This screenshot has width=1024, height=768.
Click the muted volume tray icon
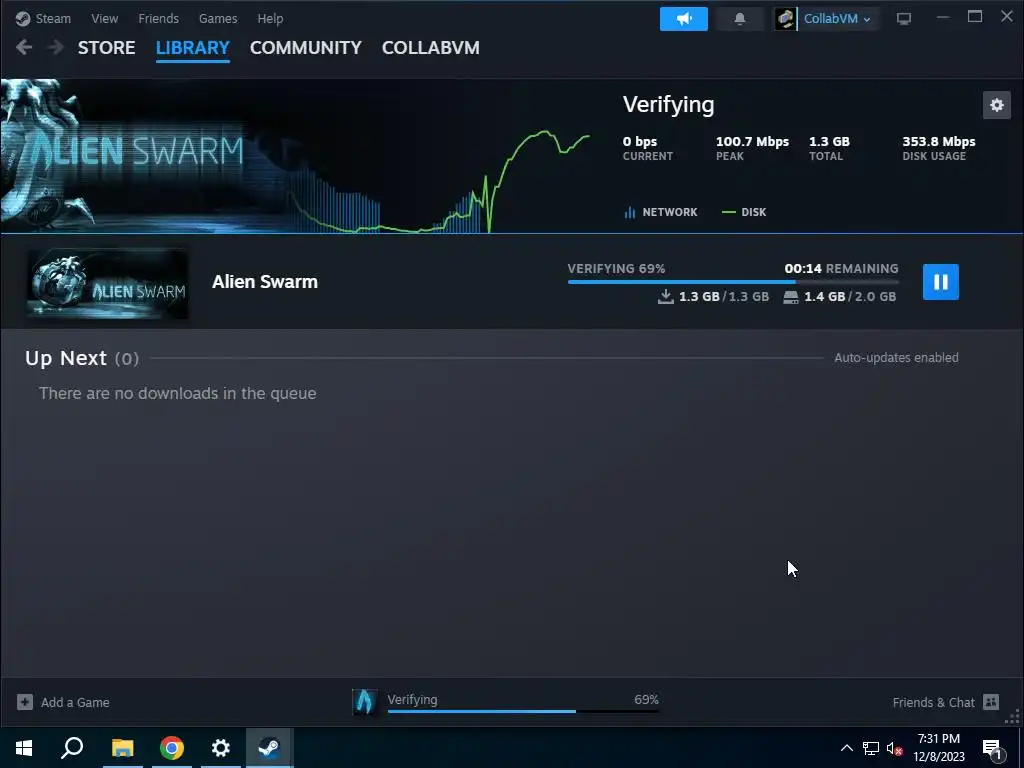(x=894, y=748)
